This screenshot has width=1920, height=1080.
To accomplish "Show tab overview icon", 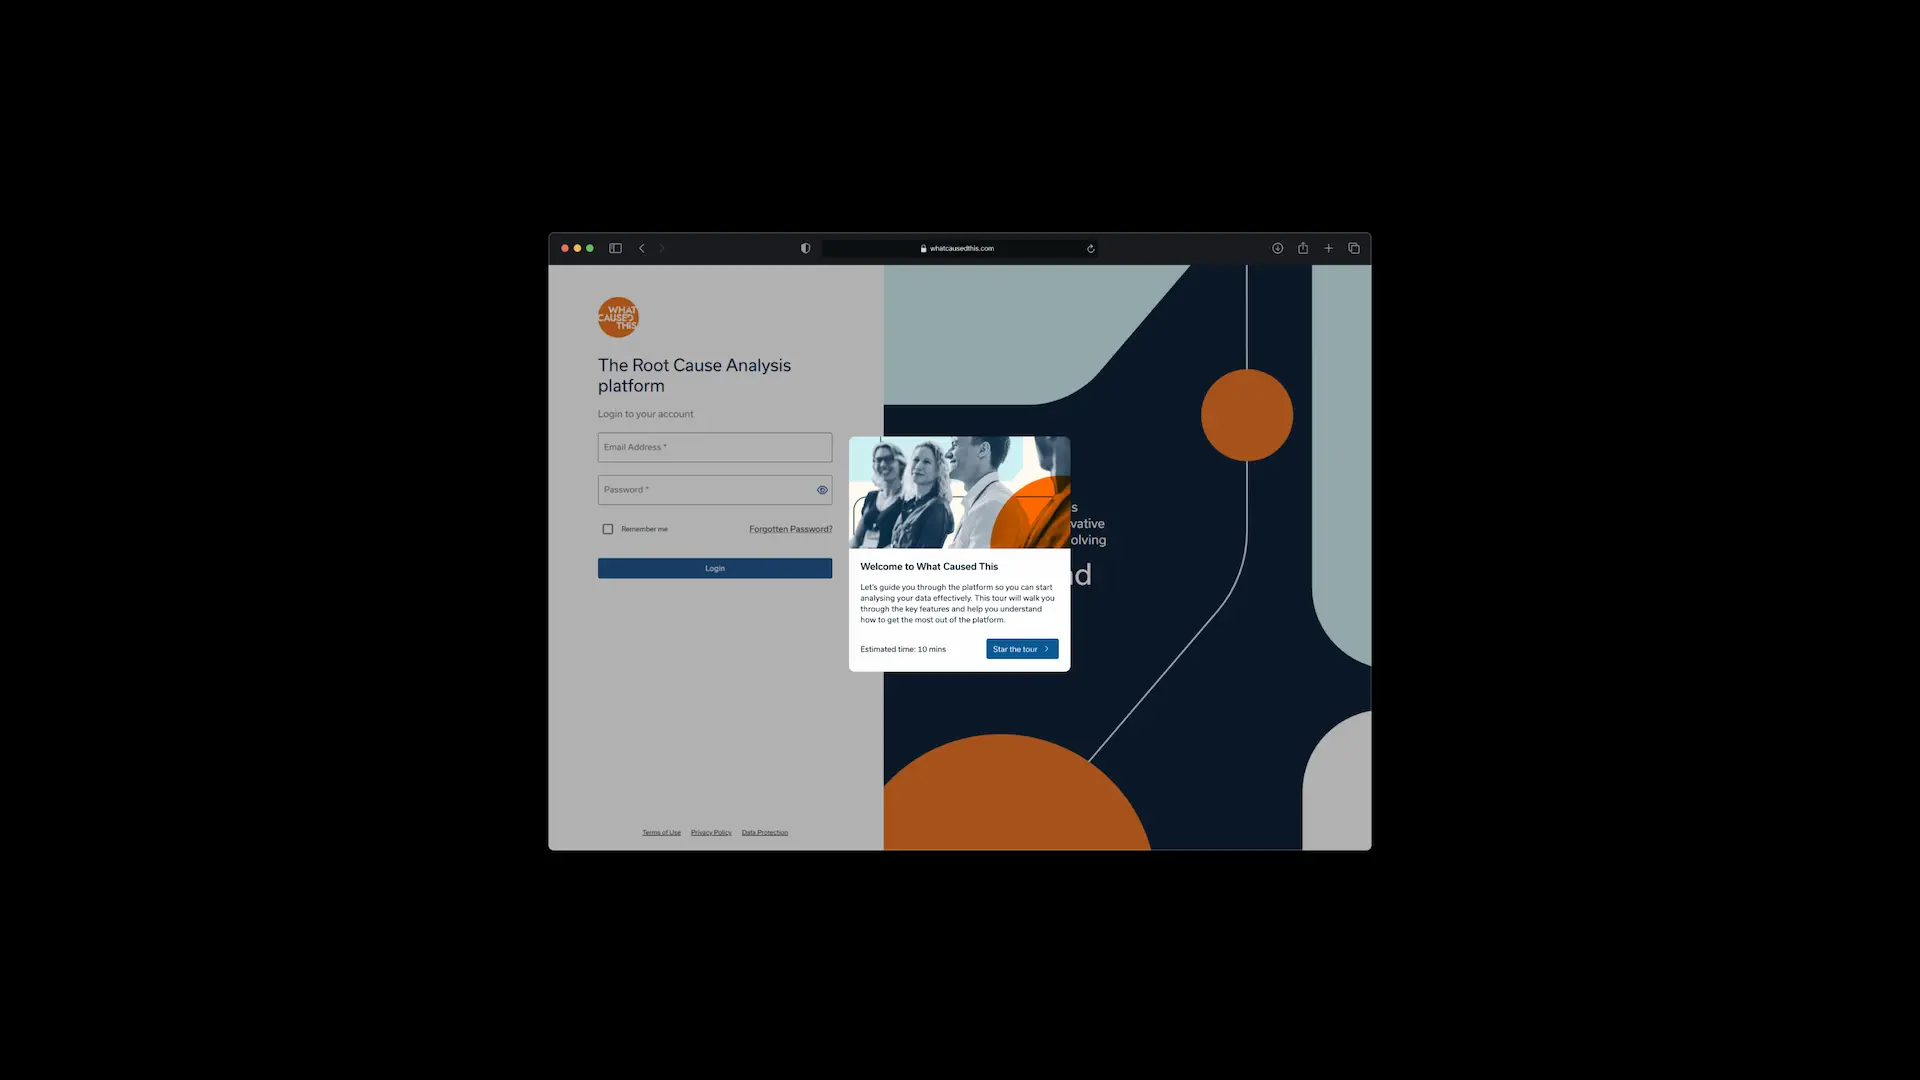I will tap(1354, 248).
